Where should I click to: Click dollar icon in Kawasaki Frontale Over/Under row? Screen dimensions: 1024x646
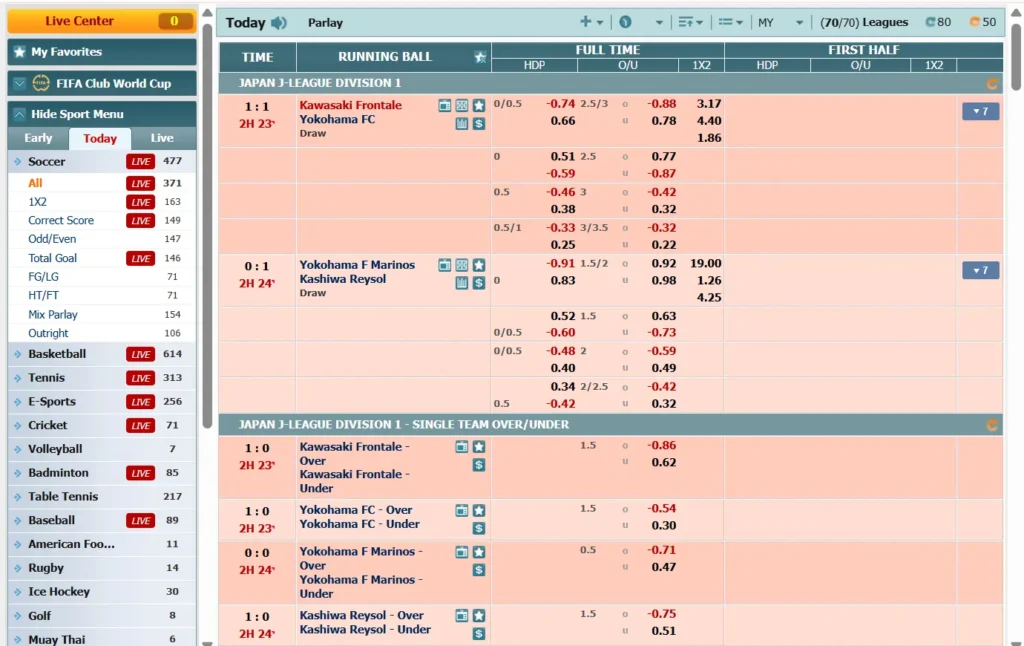(479, 465)
